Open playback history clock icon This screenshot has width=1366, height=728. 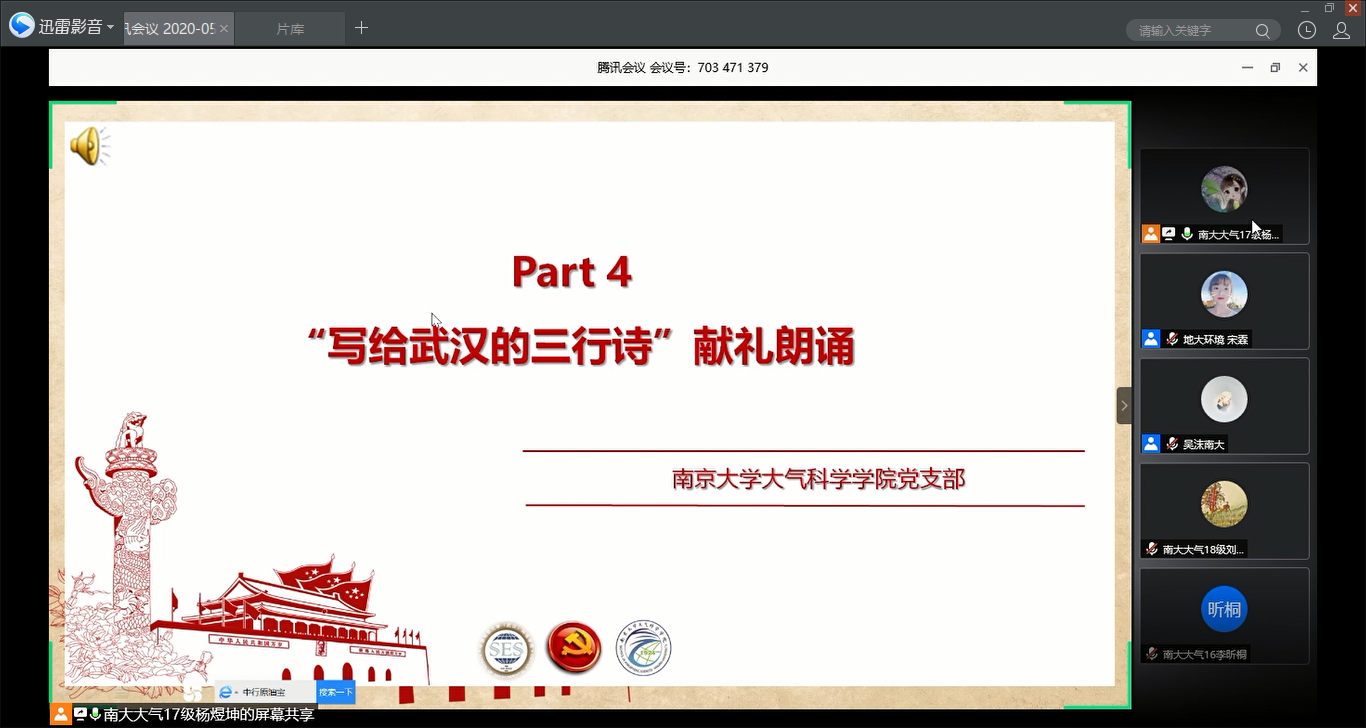[x=1306, y=30]
